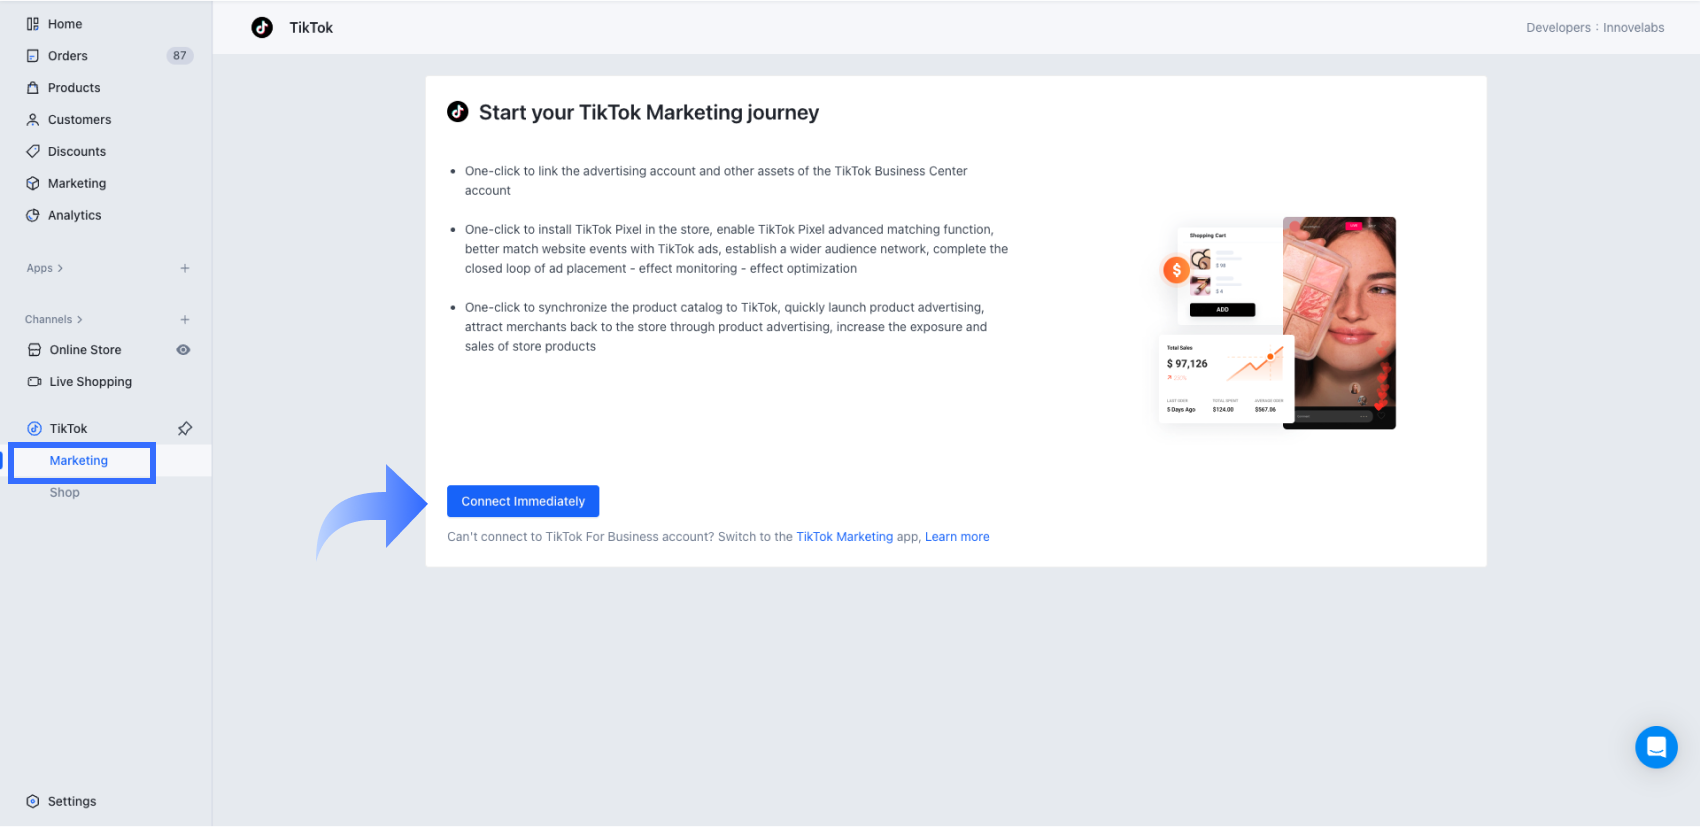Image resolution: width=1700 pixels, height=827 pixels.
Task: Expand the Channels section chevron
Action: (x=80, y=320)
